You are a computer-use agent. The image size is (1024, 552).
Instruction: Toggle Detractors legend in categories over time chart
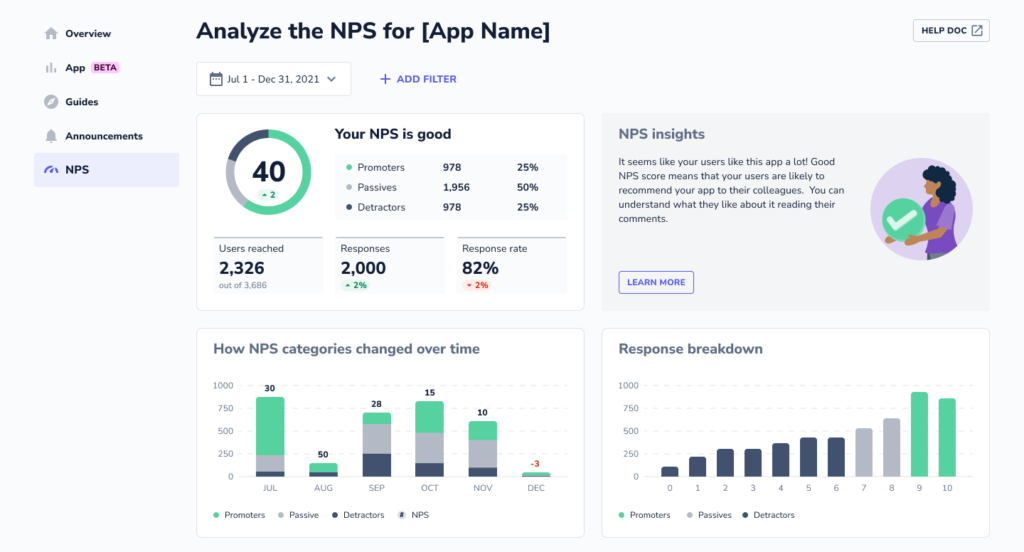358,515
